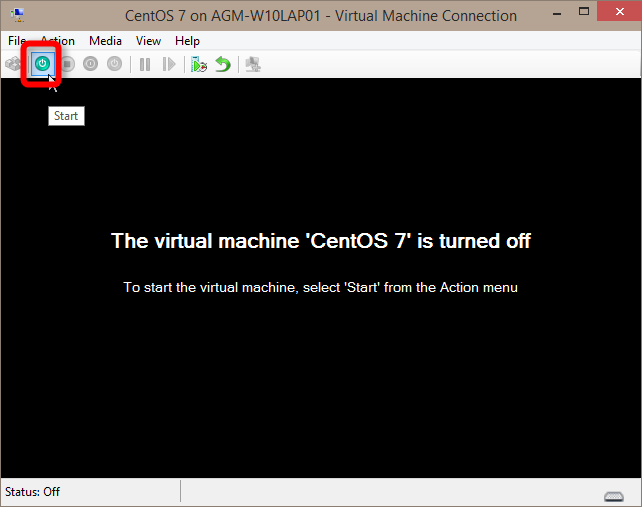Image resolution: width=642 pixels, height=507 pixels.
Task: Click 'The virtual machine CentOS 7 is turned off' message
Action: coord(321,241)
